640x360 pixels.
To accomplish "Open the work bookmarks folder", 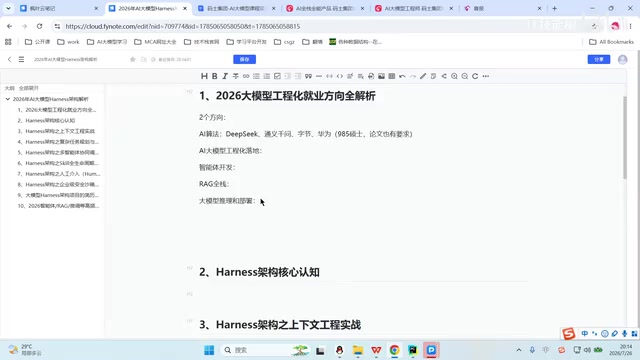I will click(x=68, y=42).
